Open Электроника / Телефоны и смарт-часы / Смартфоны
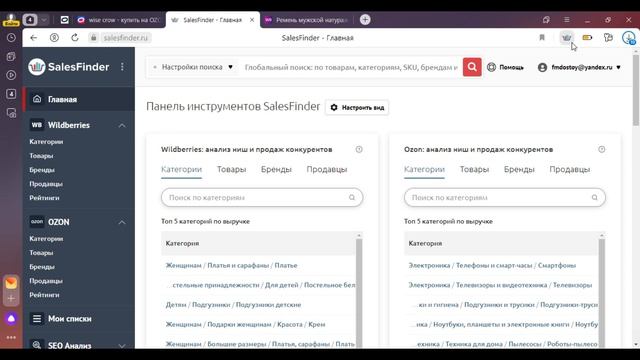This screenshot has width=640, height=360. [492, 265]
